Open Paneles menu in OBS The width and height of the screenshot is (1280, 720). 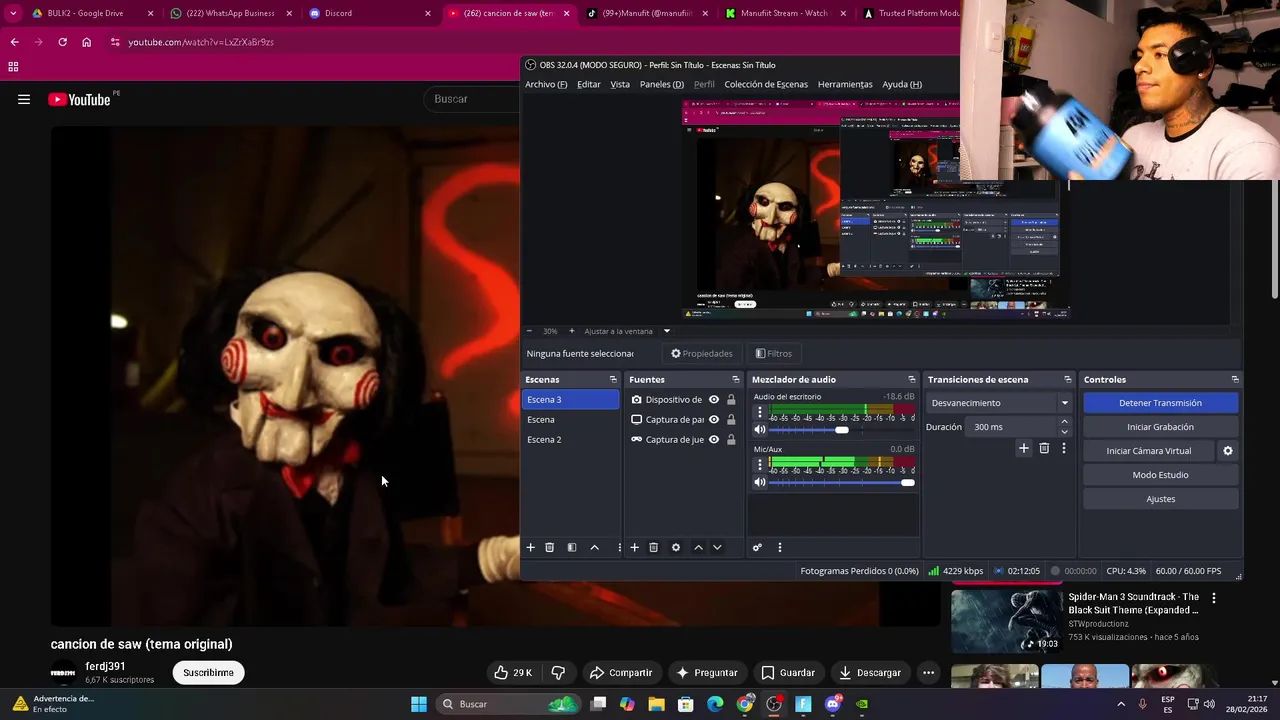click(x=662, y=84)
